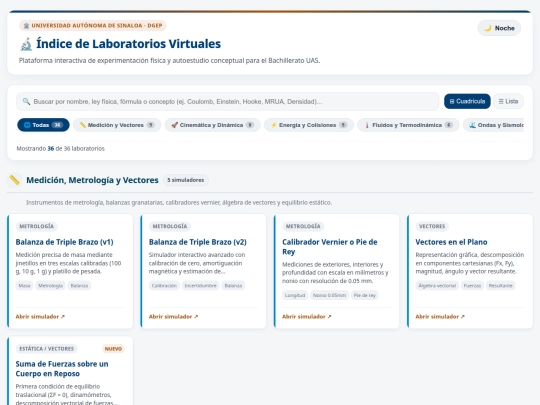This screenshot has width=540, height=405.
Task: Click Abrir simulador for Calibrador Vernier
Action: [x=307, y=316]
